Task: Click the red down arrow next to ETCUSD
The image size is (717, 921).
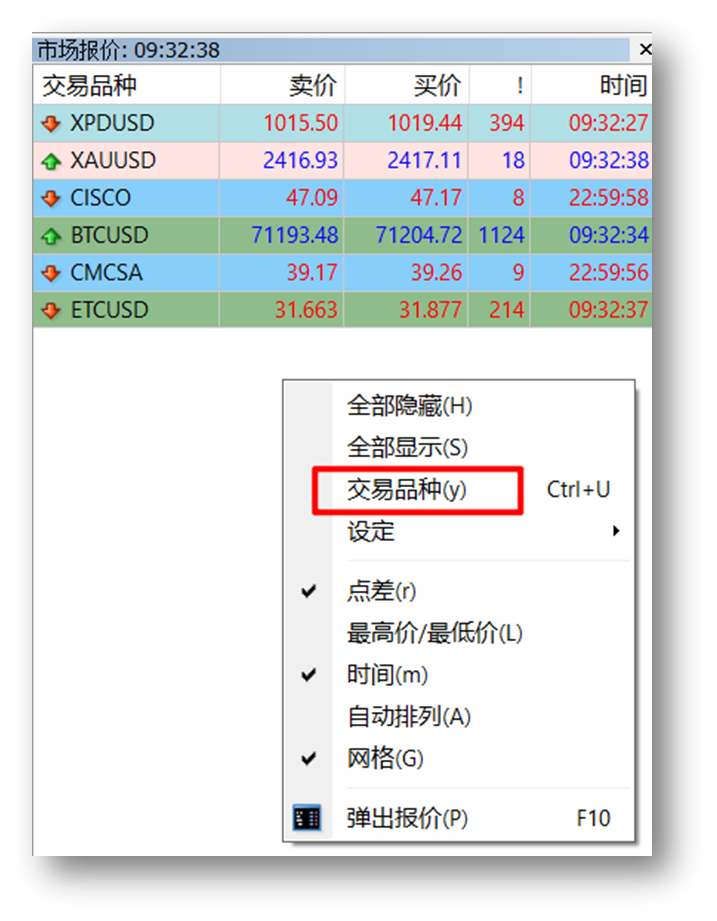Action: coord(51,310)
